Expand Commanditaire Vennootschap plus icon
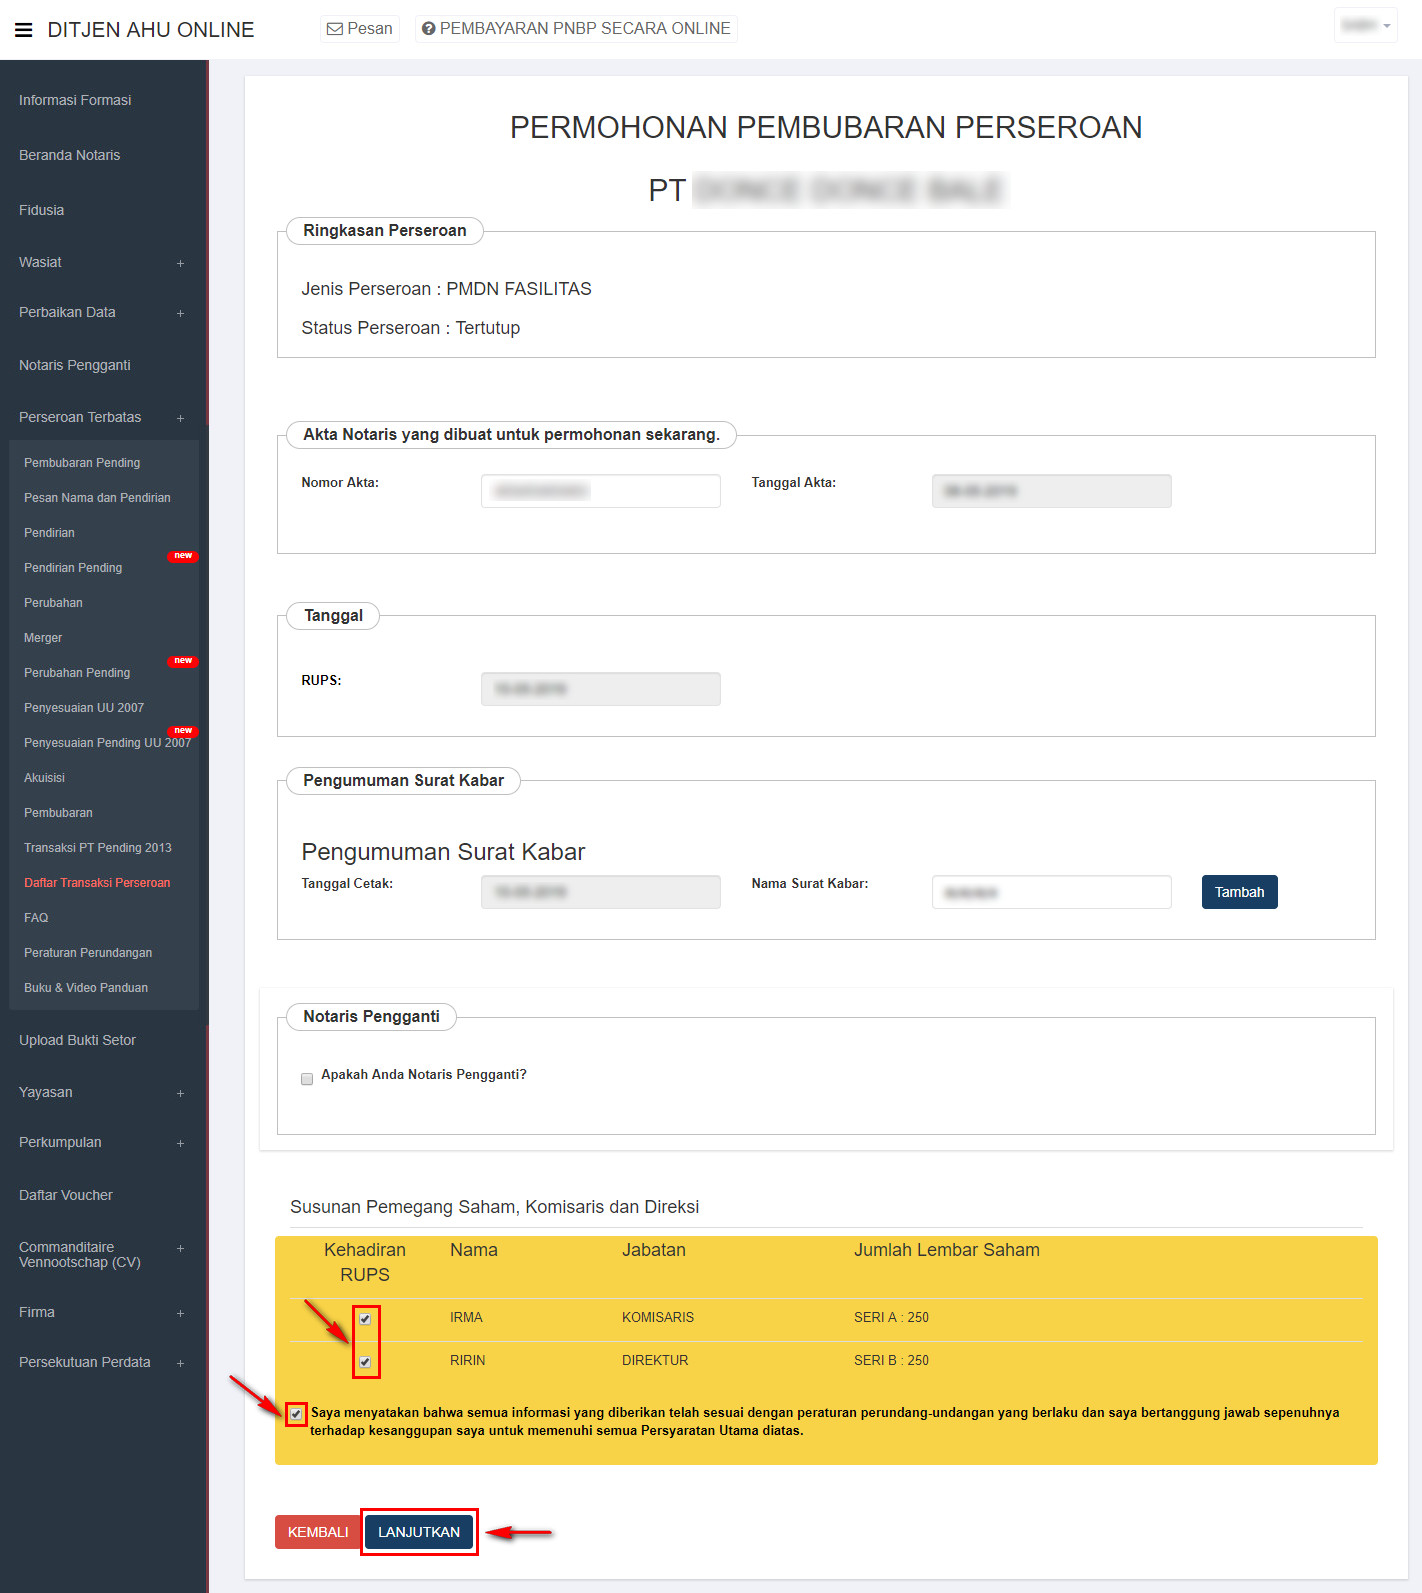Image resolution: width=1422 pixels, height=1593 pixels. pyautogui.click(x=180, y=1248)
